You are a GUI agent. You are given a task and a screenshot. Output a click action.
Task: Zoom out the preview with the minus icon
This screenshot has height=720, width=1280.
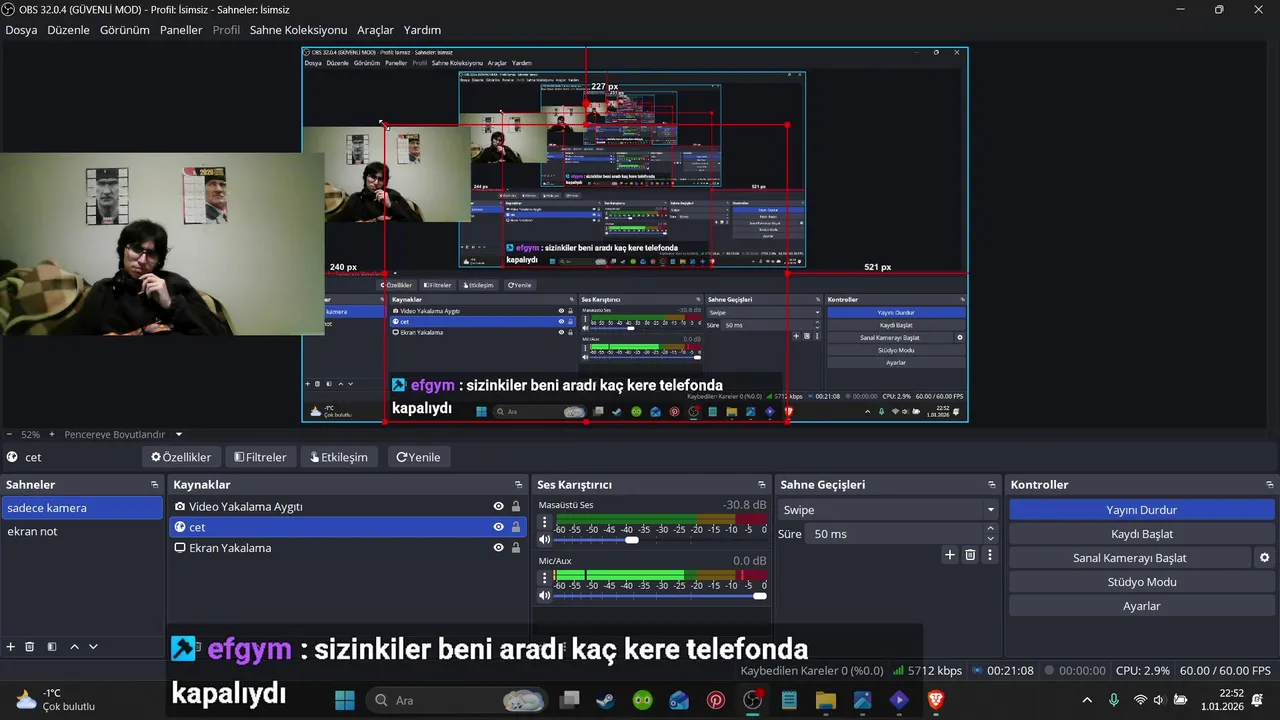(x=9, y=435)
